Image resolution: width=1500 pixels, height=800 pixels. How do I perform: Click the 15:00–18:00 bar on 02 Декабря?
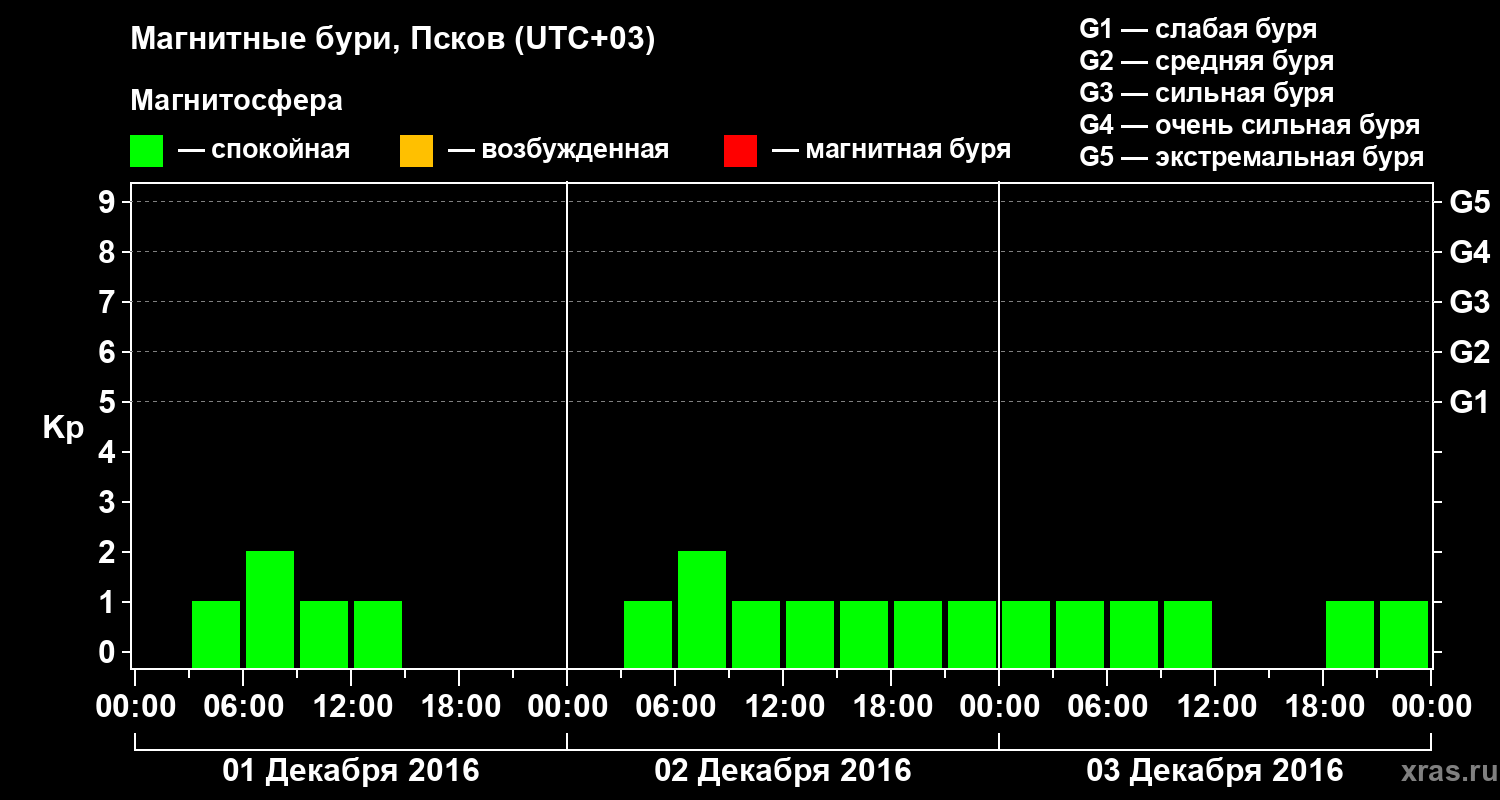pos(864,634)
